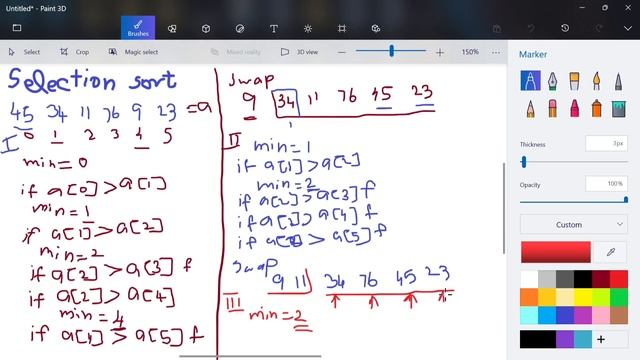Switch to the Brushes tab
The height and width of the screenshot is (360, 640).
(x=138, y=28)
